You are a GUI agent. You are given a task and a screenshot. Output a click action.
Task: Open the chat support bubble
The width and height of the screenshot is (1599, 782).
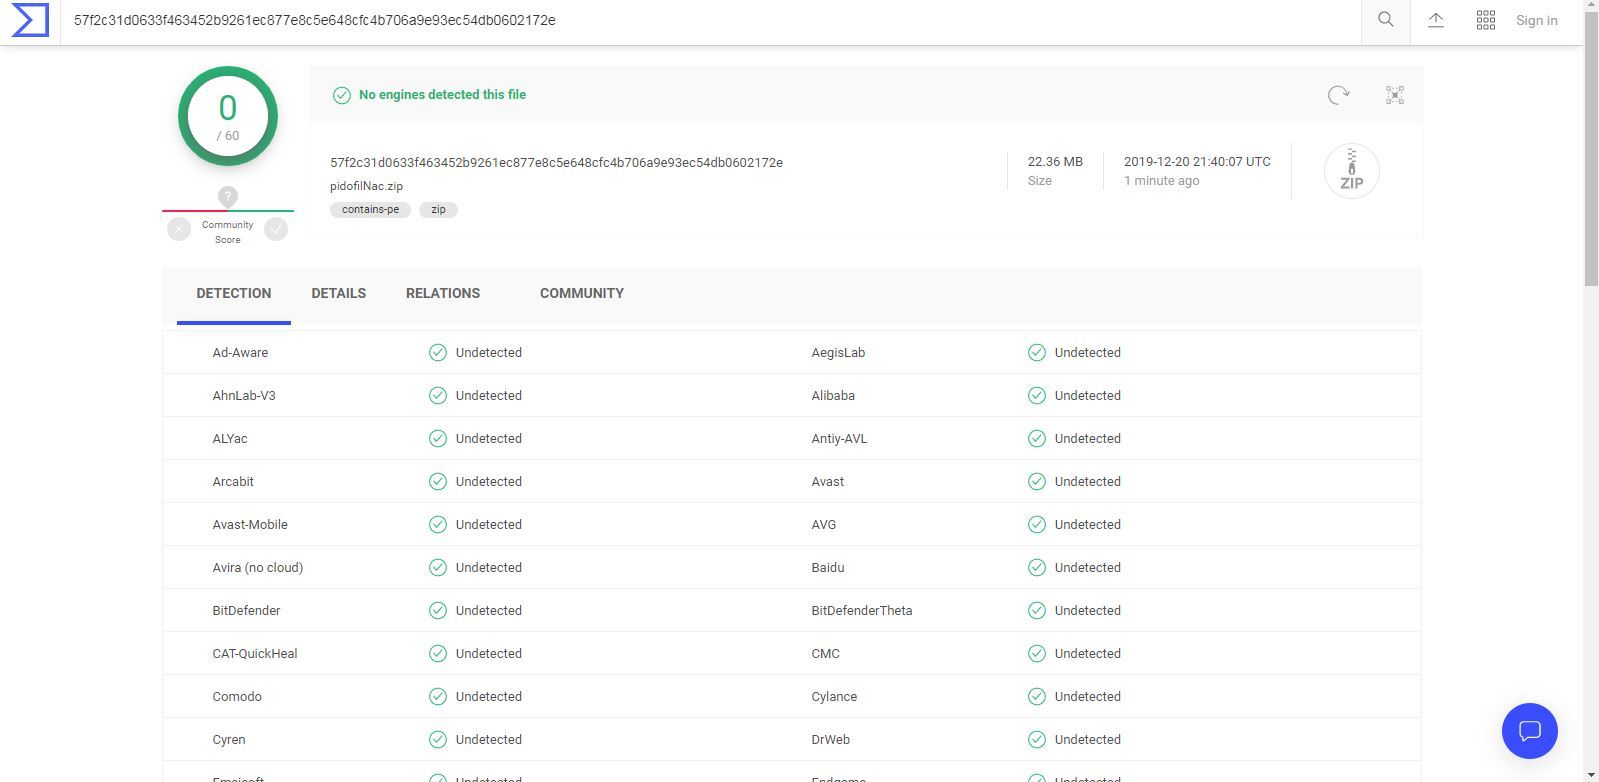pos(1529,731)
